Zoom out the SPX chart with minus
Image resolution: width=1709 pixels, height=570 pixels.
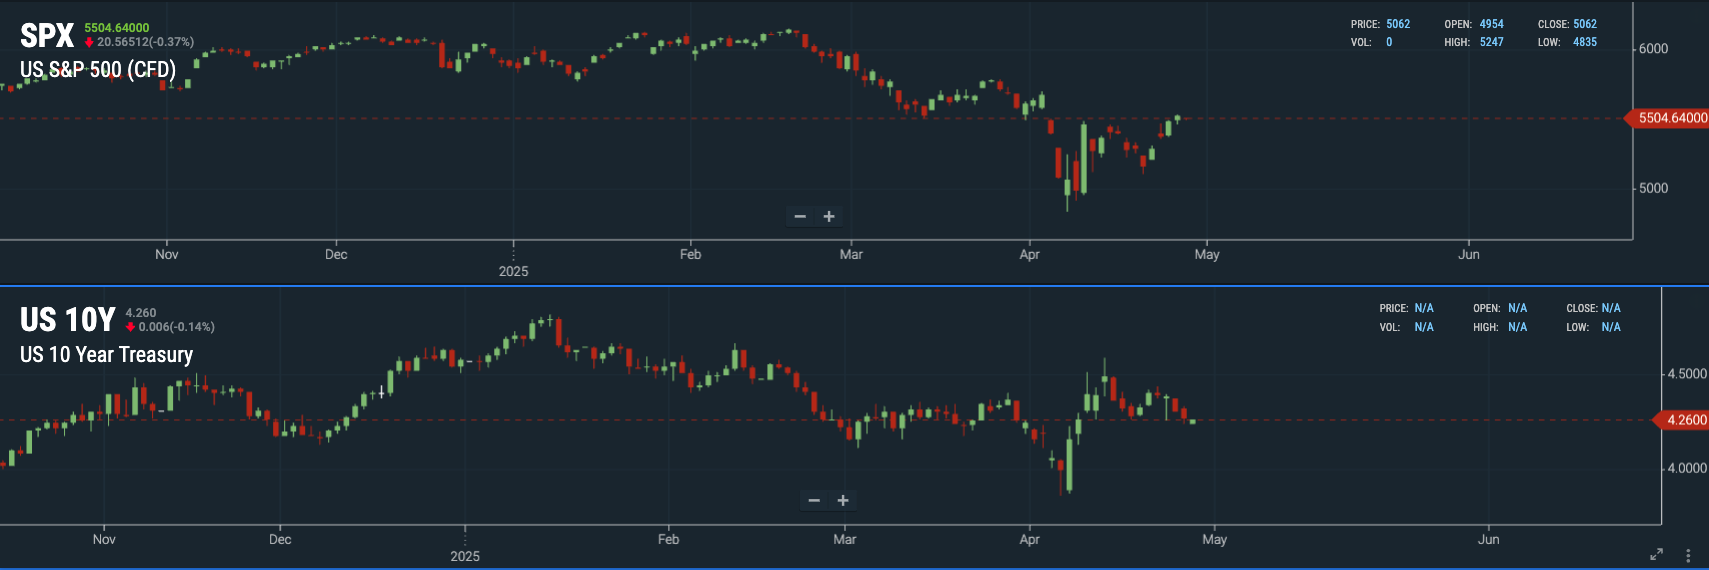click(800, 217)
